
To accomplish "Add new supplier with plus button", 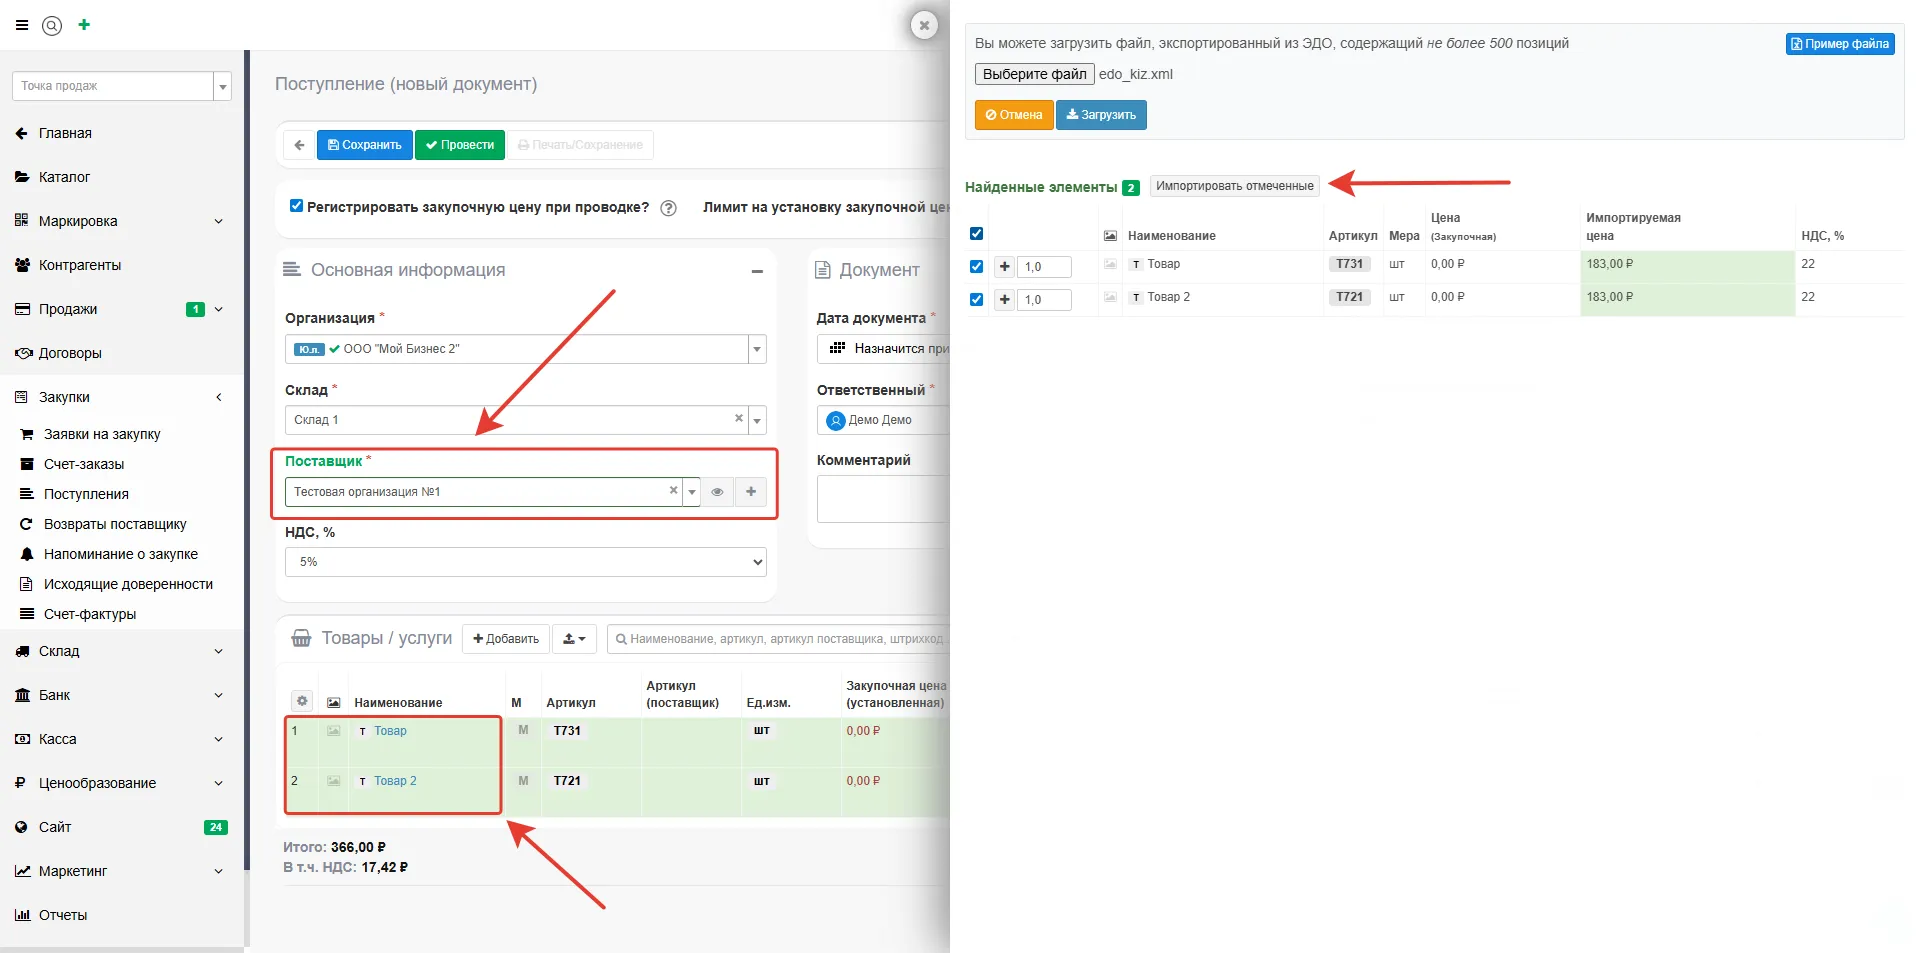I will pyautogui.click(x=751, y=492).
